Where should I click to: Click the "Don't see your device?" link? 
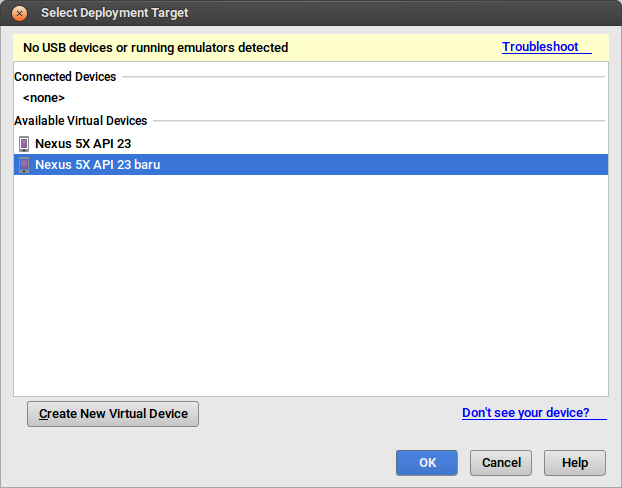pyautogui.click(x=525, y=413)
